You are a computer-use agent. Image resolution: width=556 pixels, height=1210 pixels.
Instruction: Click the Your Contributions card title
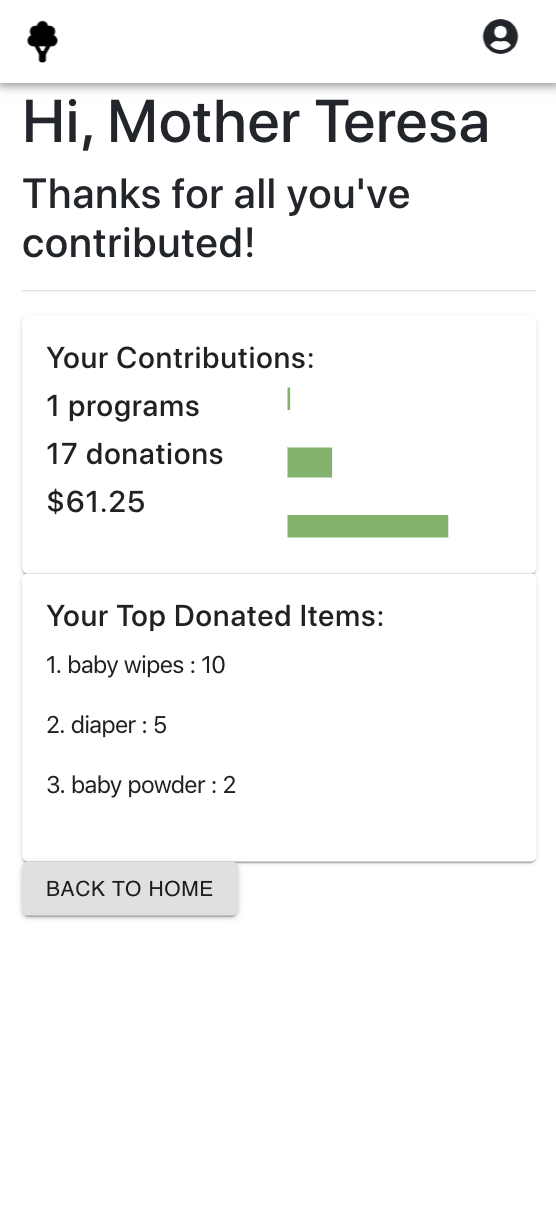click(181, 358)
